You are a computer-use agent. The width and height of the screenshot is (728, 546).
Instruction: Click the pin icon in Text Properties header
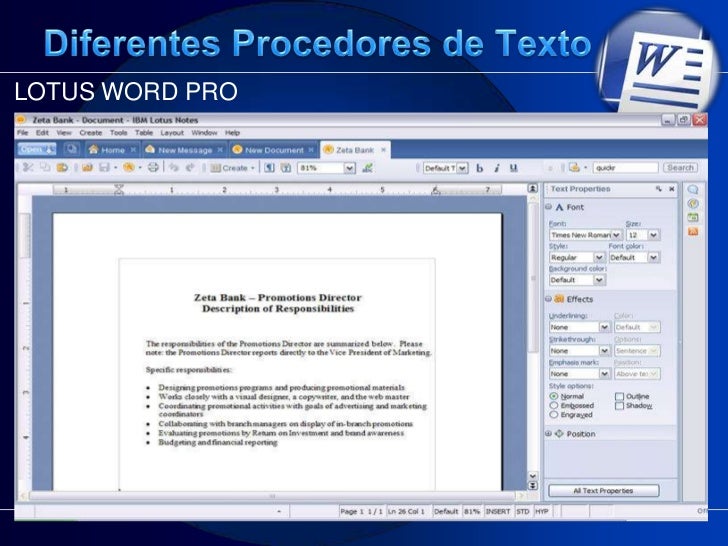click(x=659, y=189)
